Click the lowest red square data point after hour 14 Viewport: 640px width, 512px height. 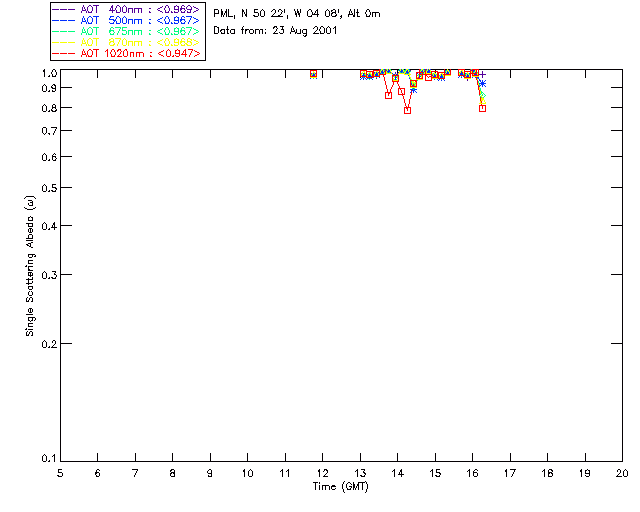click(x=407, y=111)
